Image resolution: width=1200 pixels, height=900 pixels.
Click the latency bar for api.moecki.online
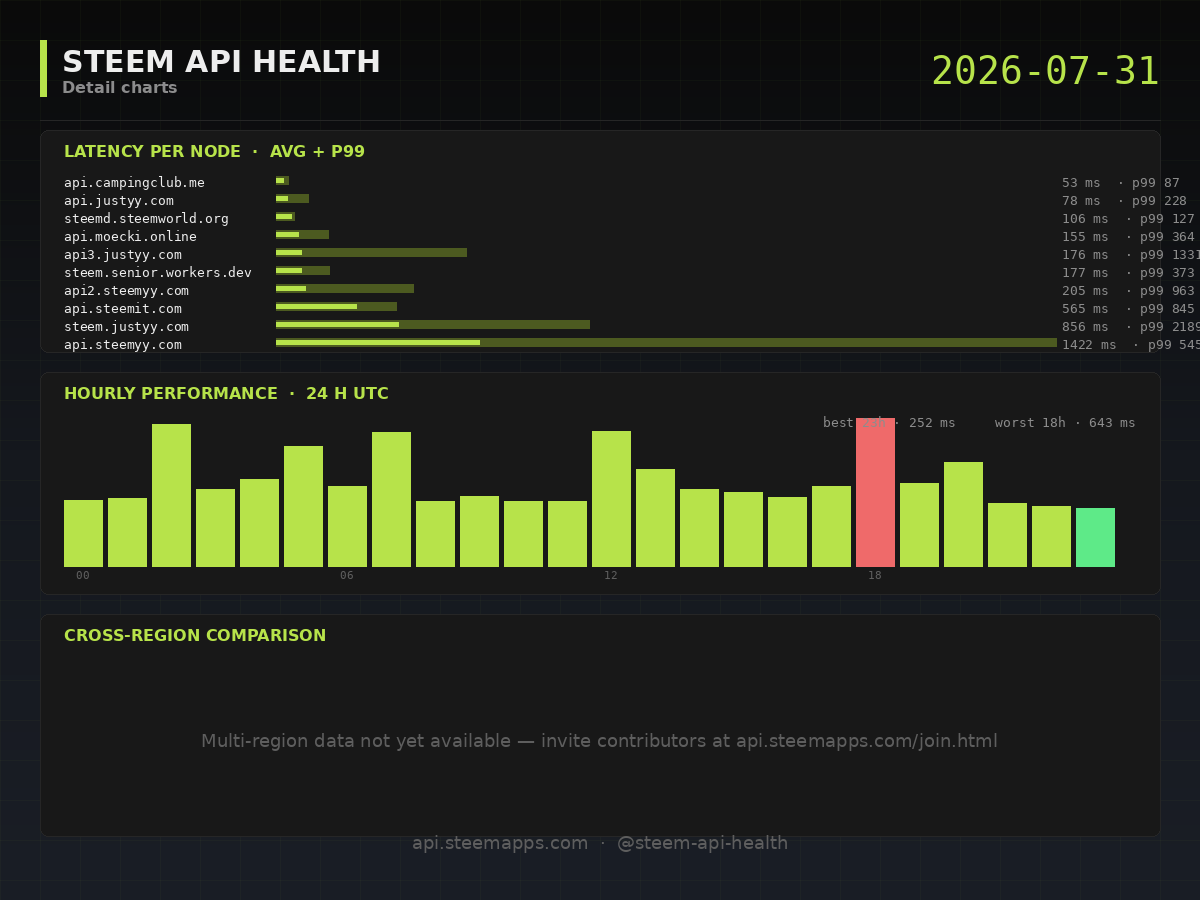click(302, 234)
